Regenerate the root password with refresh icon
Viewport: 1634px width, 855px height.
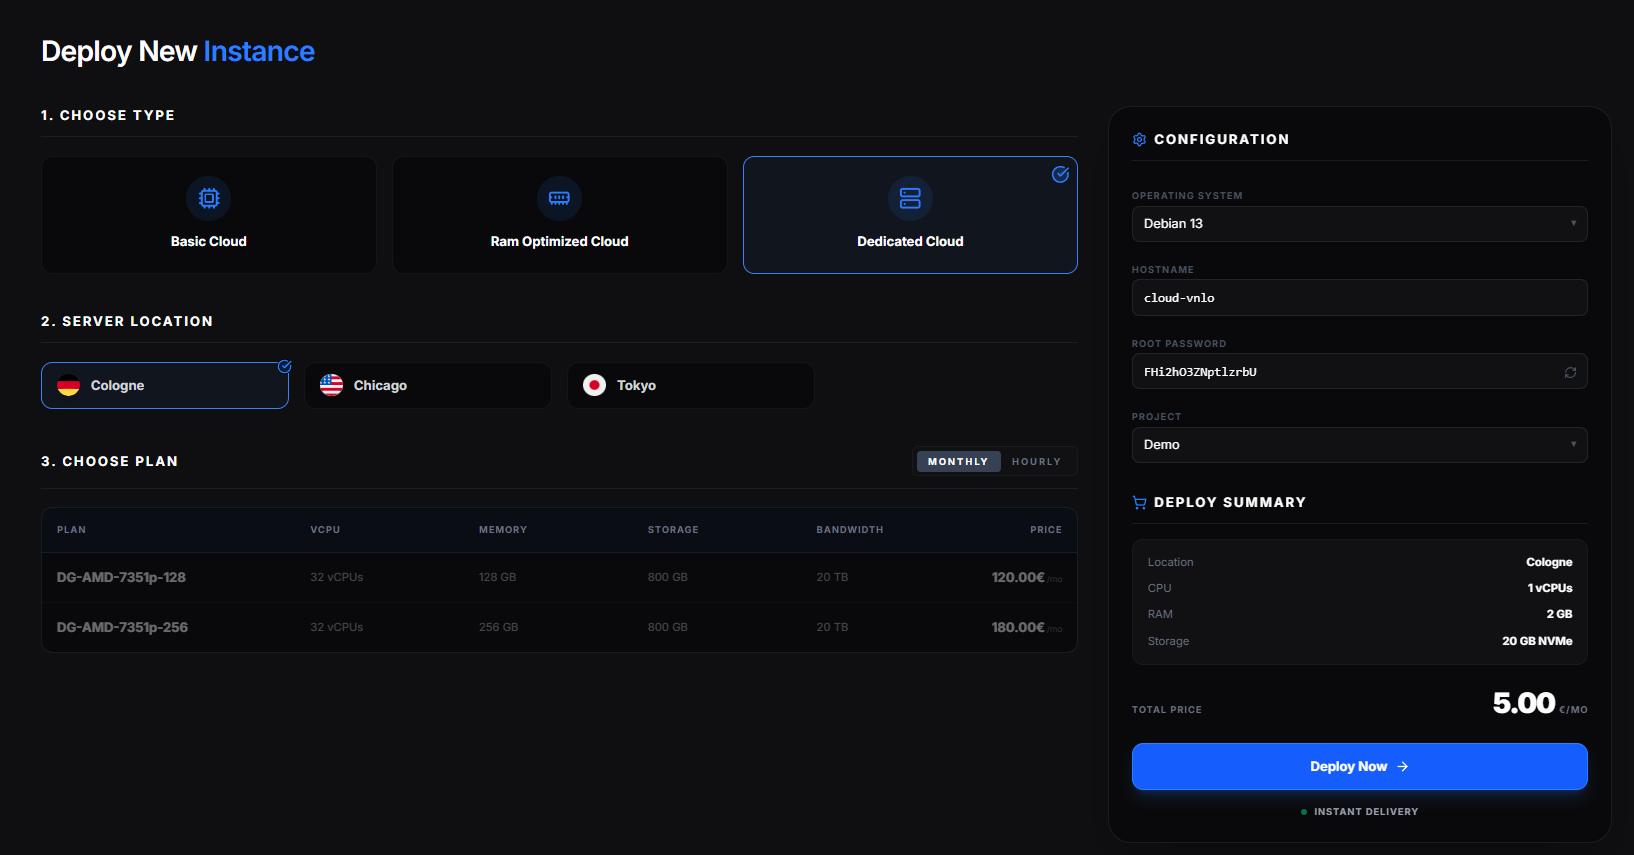[1570, 372]
